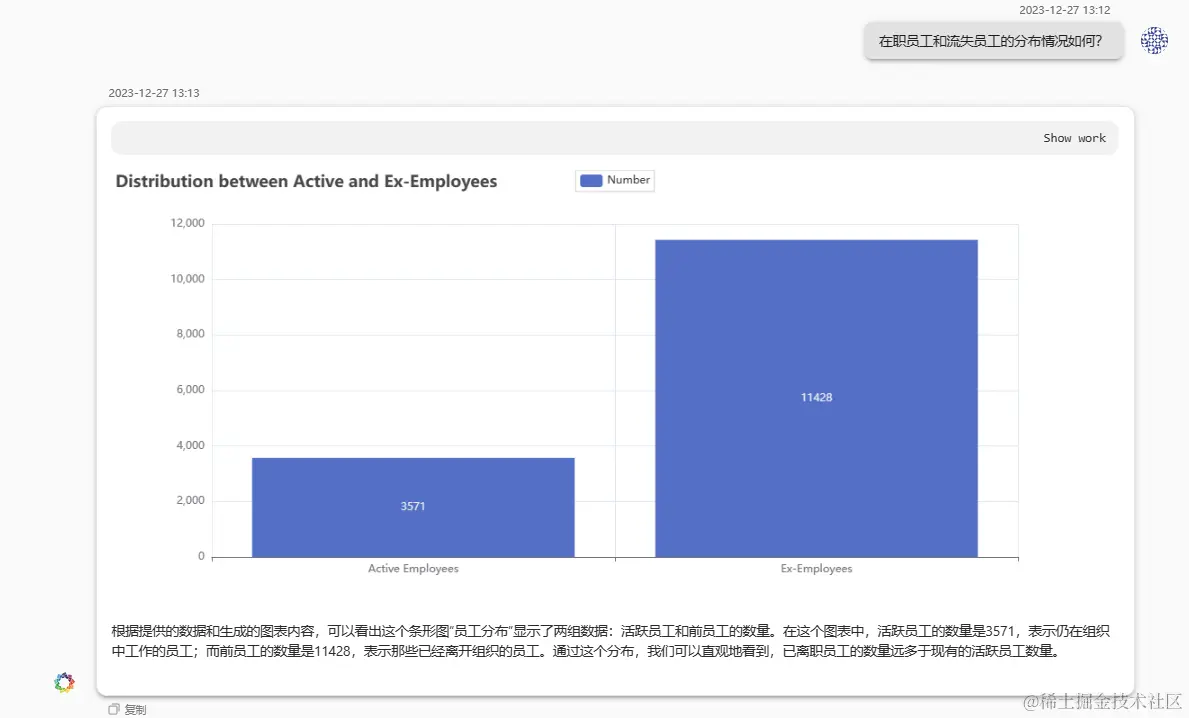This screenshot has height=718, width=1189.
Task: Click the blue Number legend swatch
Action: [591, 180]
